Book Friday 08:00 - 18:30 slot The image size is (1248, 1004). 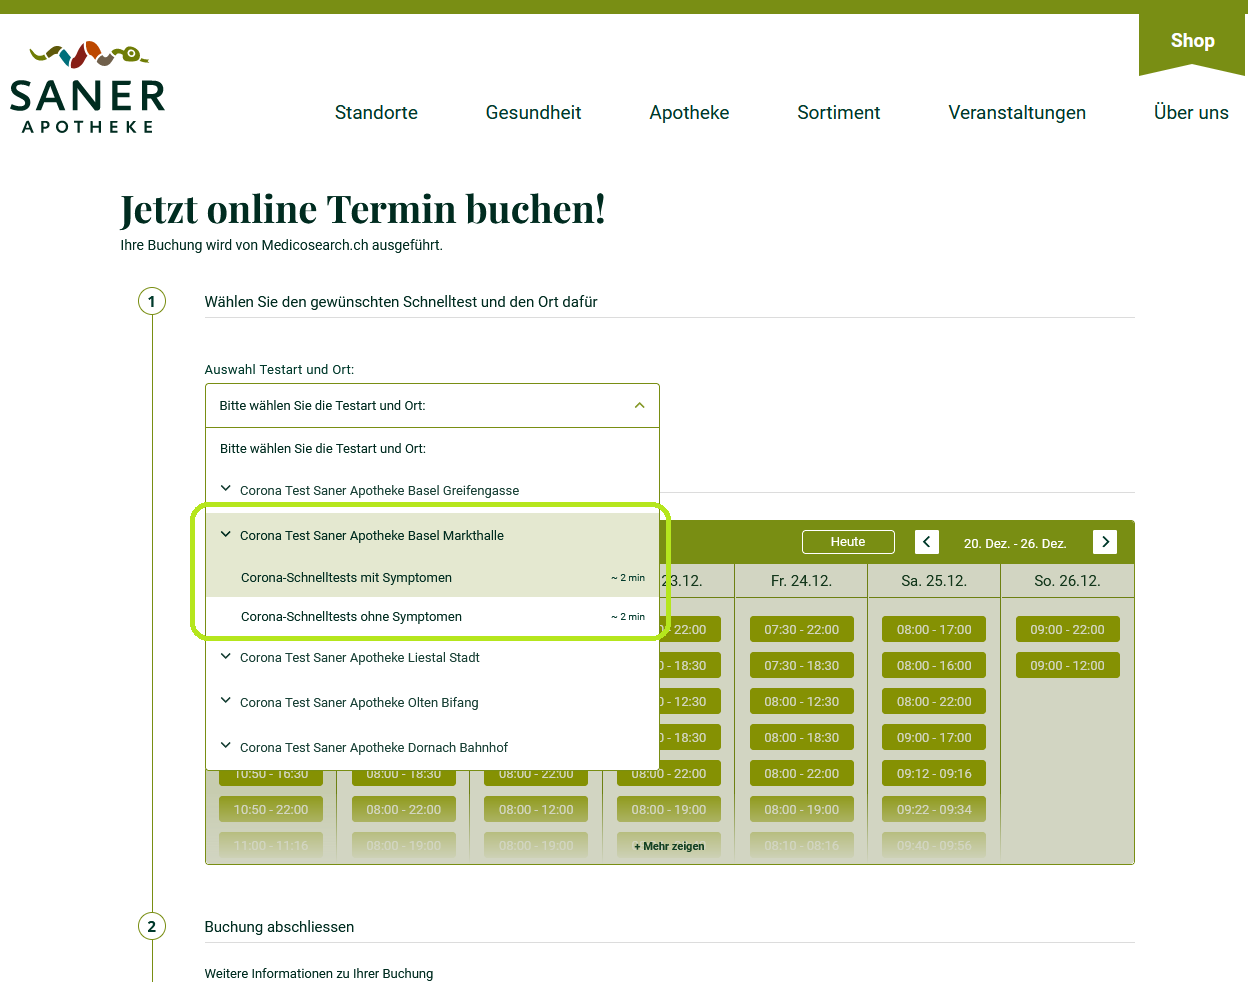pos(802,738)
